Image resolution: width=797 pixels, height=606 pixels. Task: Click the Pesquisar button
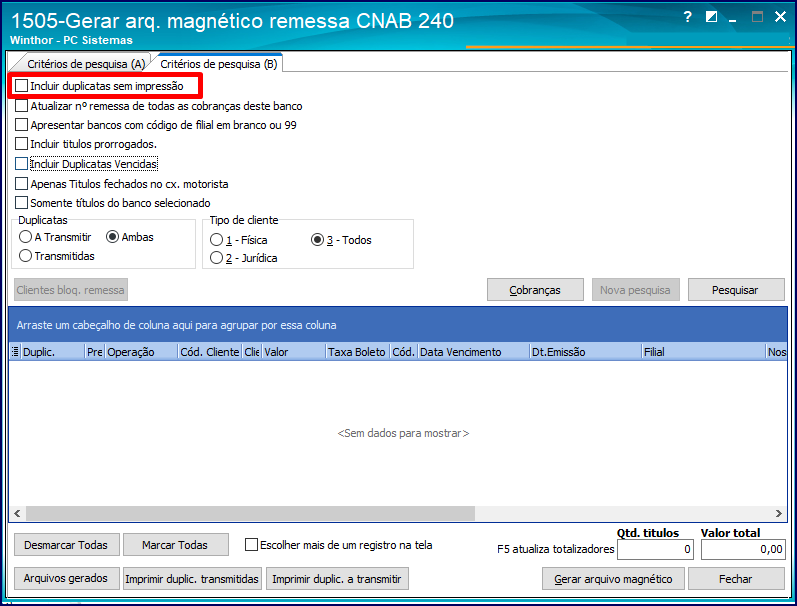(x=735, y=290)
